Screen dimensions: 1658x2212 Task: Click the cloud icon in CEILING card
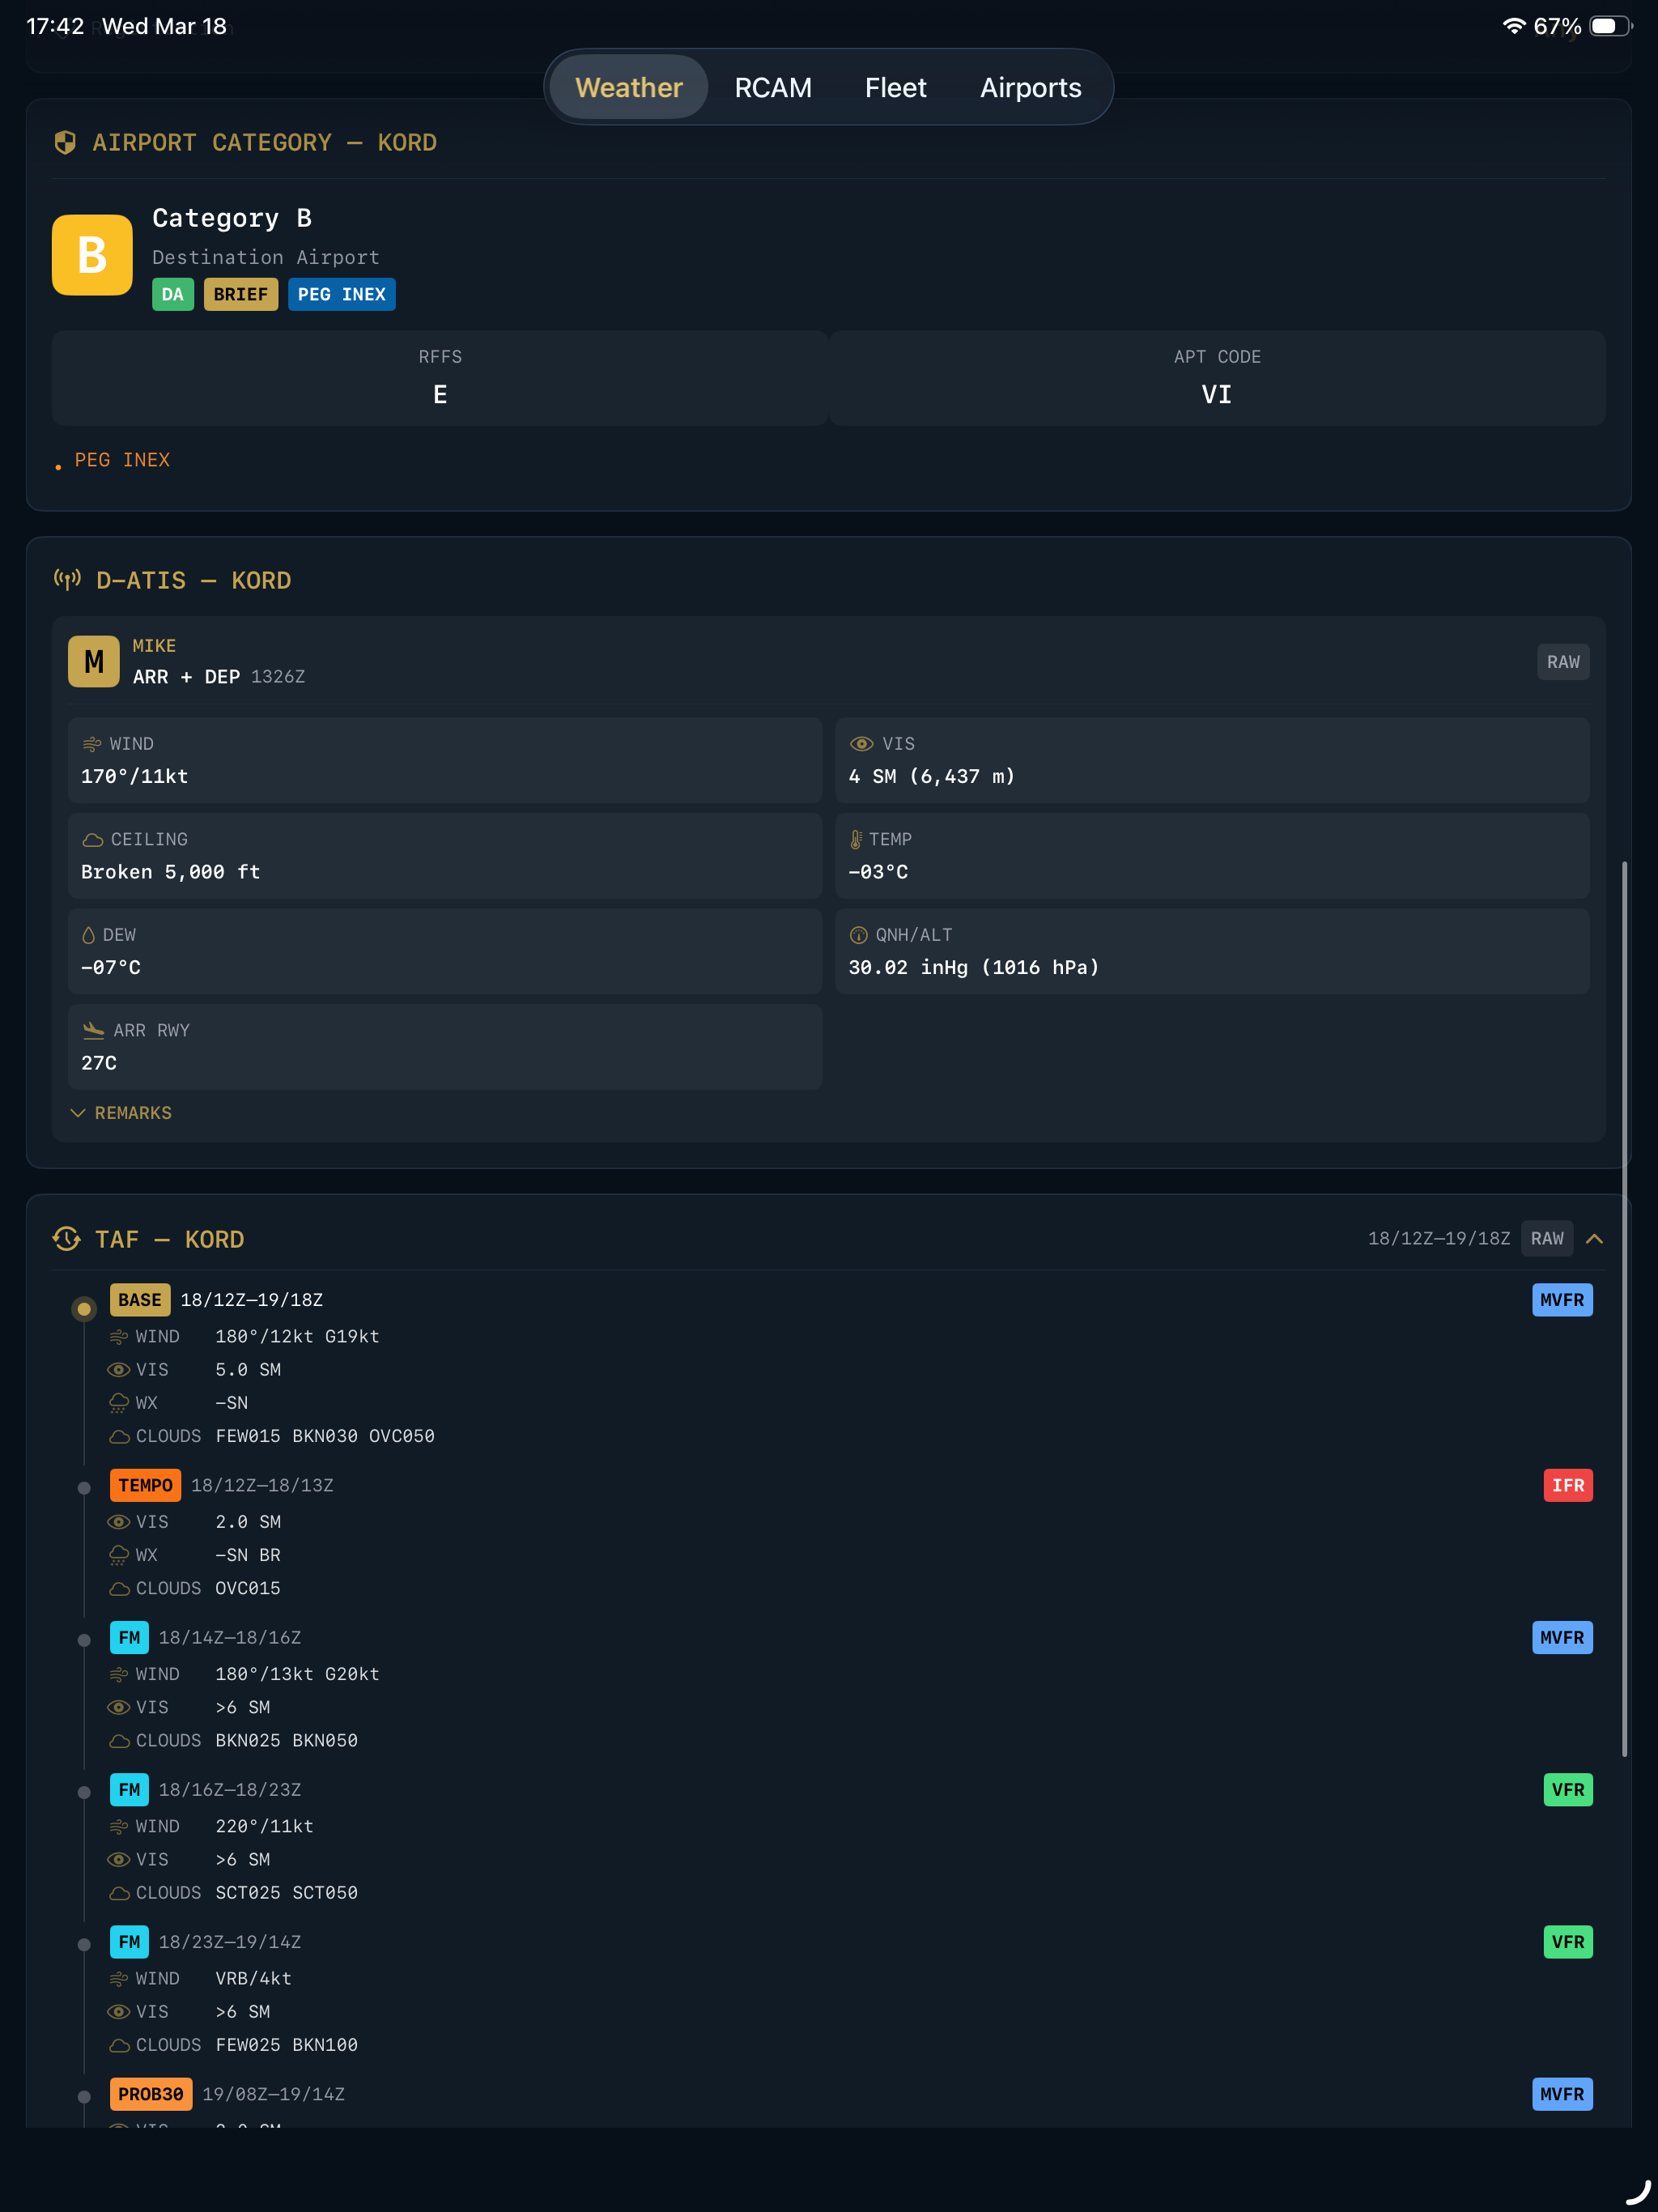pos(93,840)
